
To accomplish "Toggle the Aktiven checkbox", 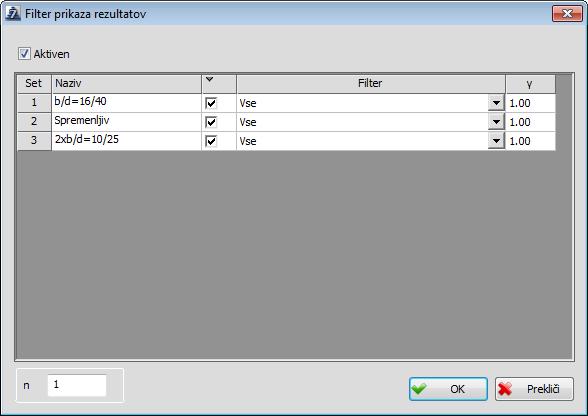I will tap(24, 54).
